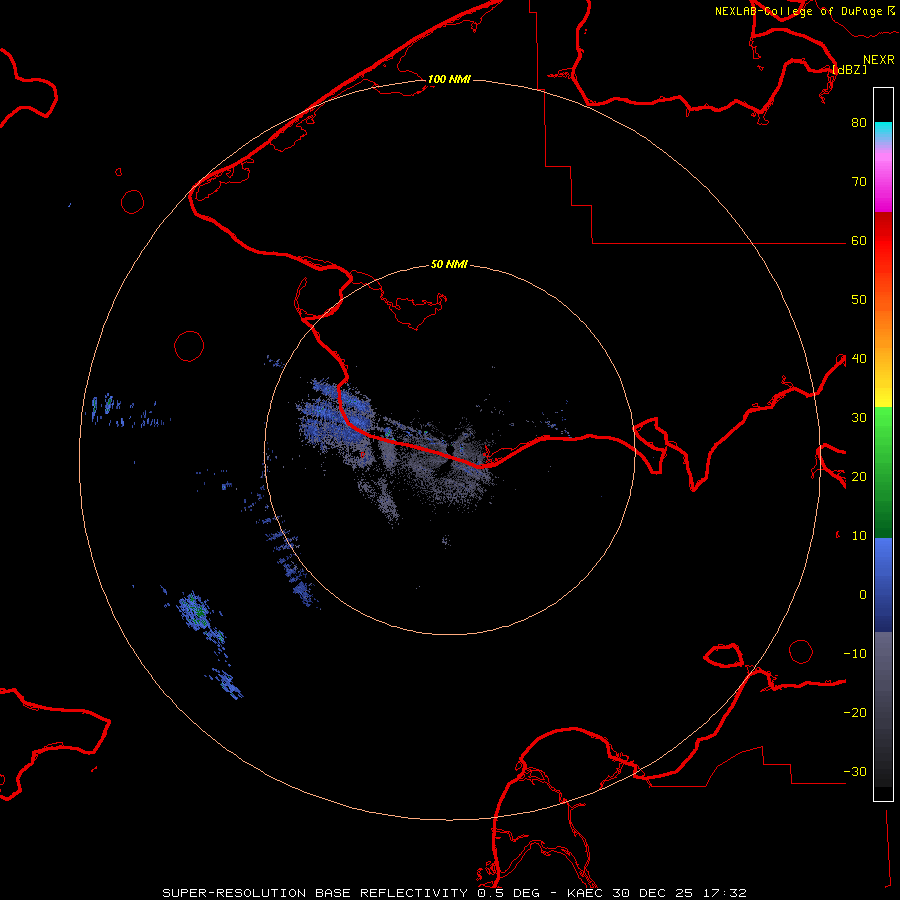Click the magenta band of the color bar

(x=883, y=192)
